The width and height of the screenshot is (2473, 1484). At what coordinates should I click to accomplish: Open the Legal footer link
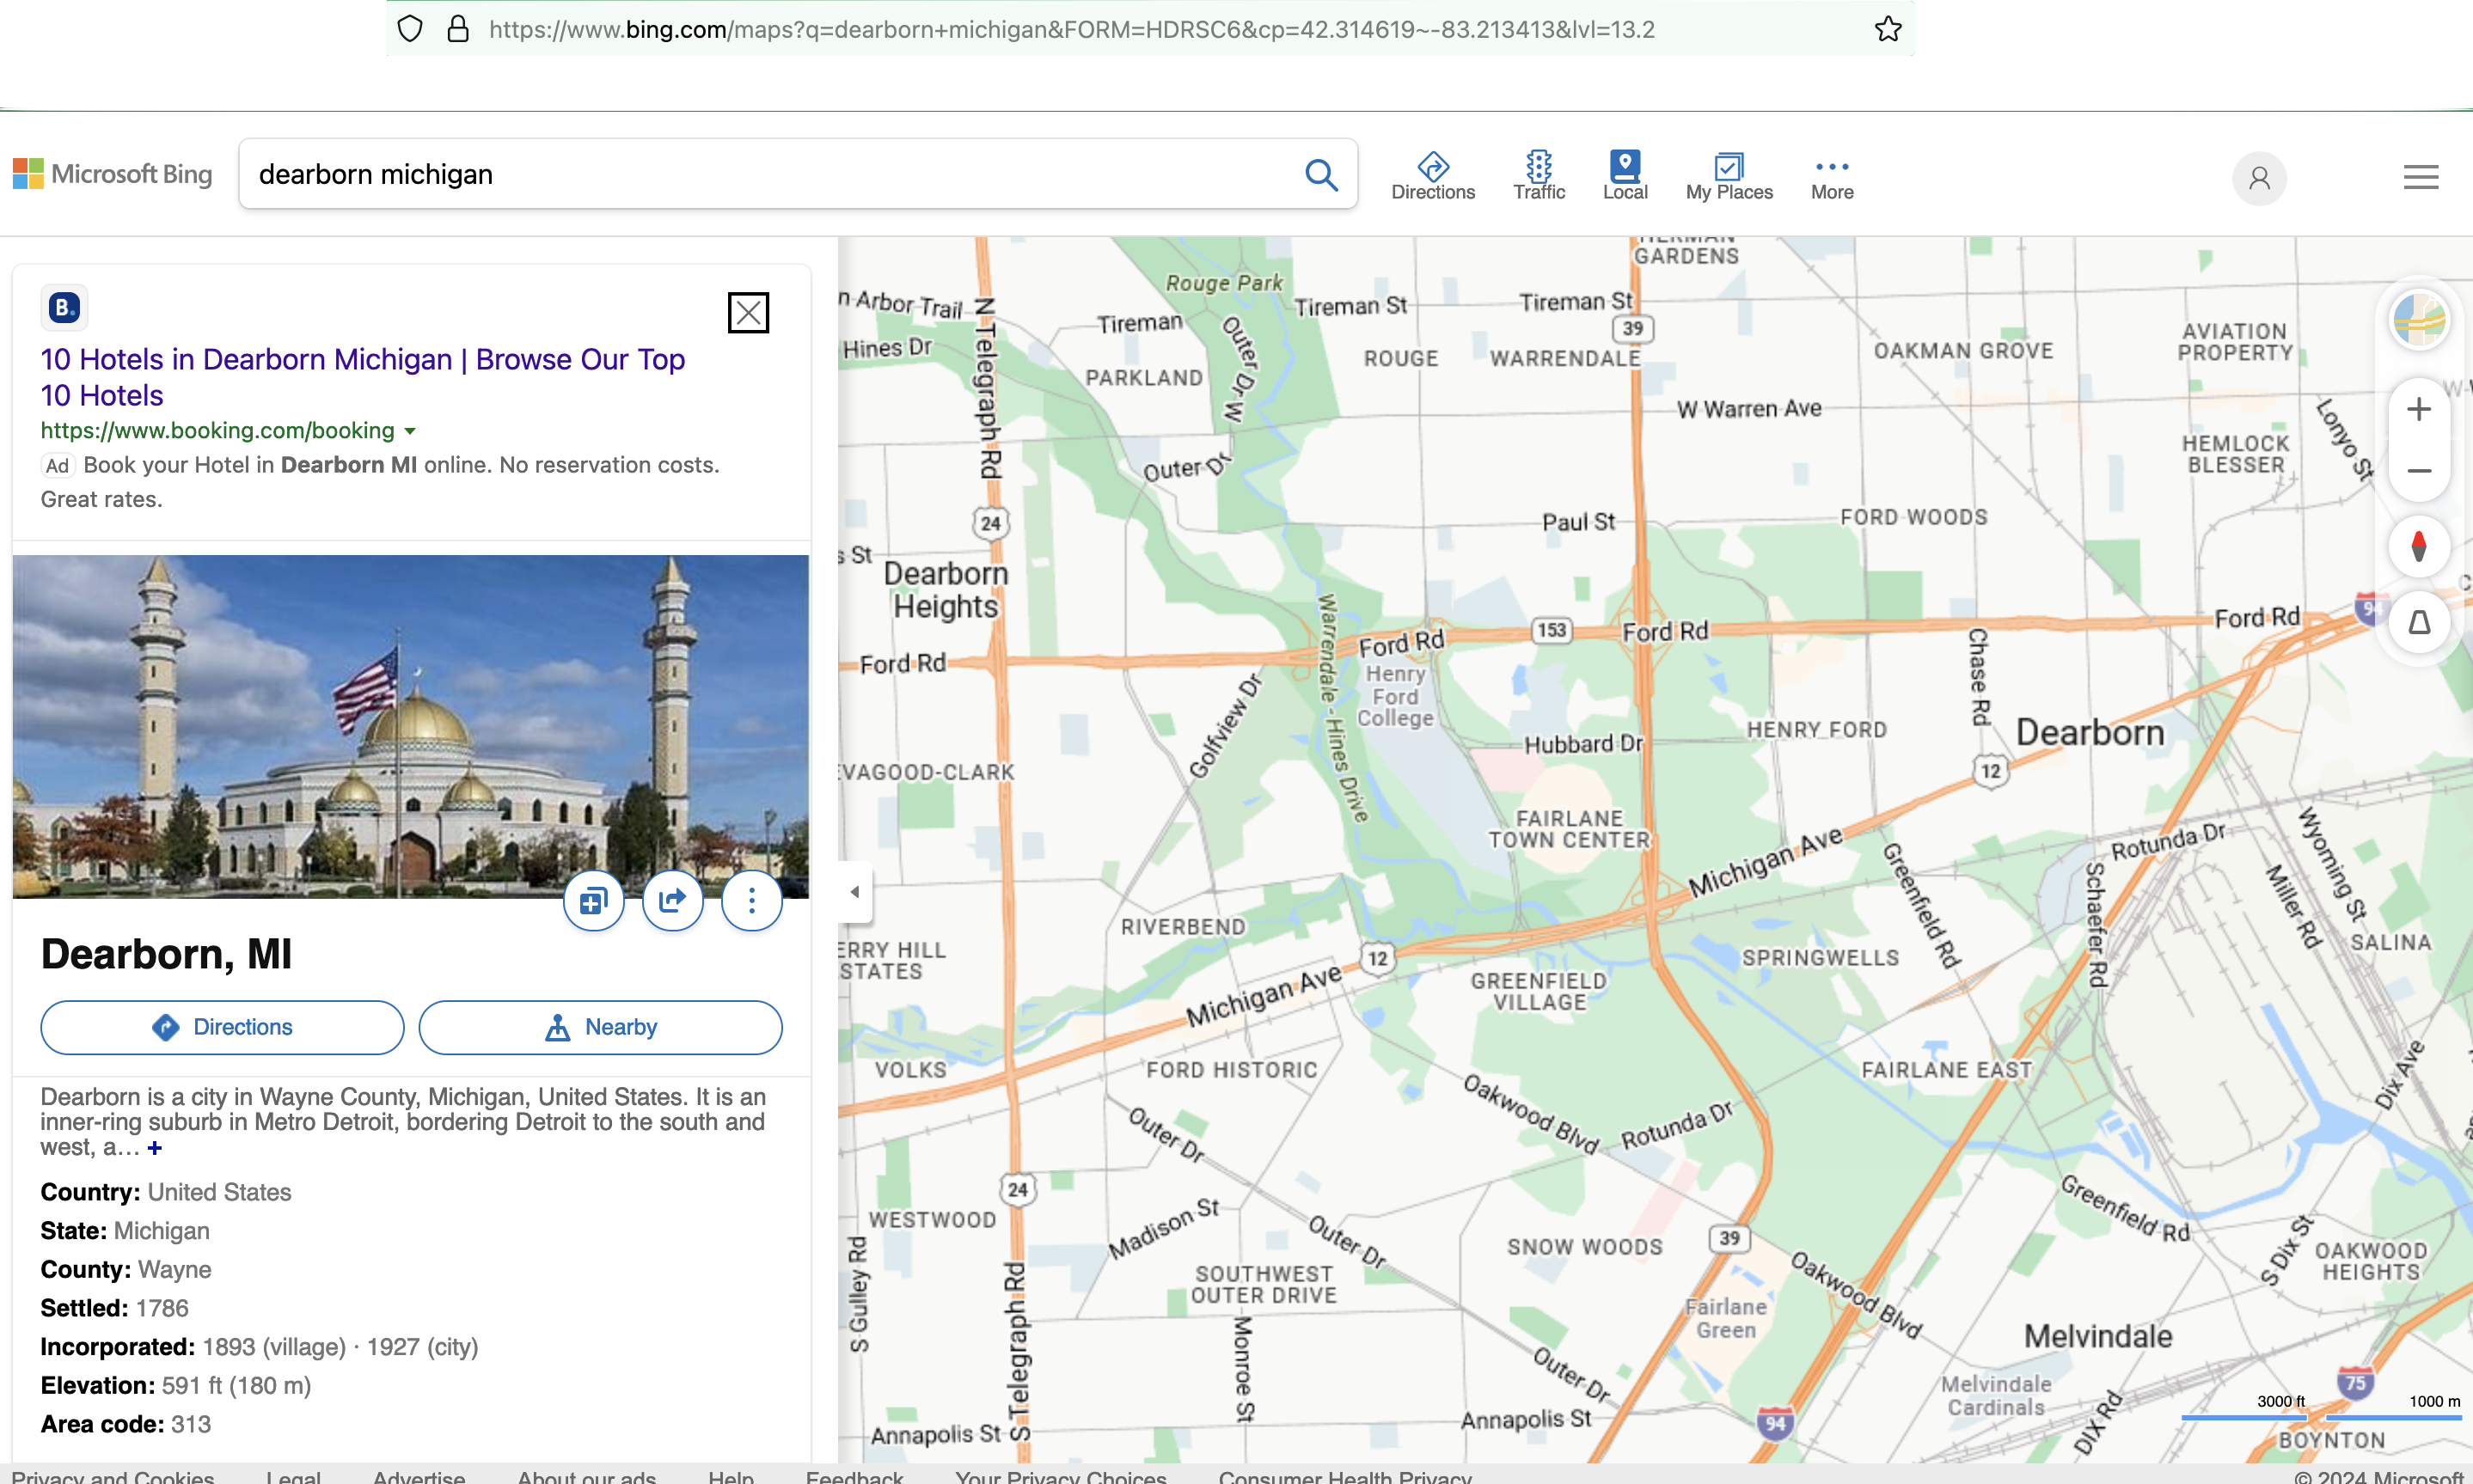pyautogui.click(x=293, y=1476)
